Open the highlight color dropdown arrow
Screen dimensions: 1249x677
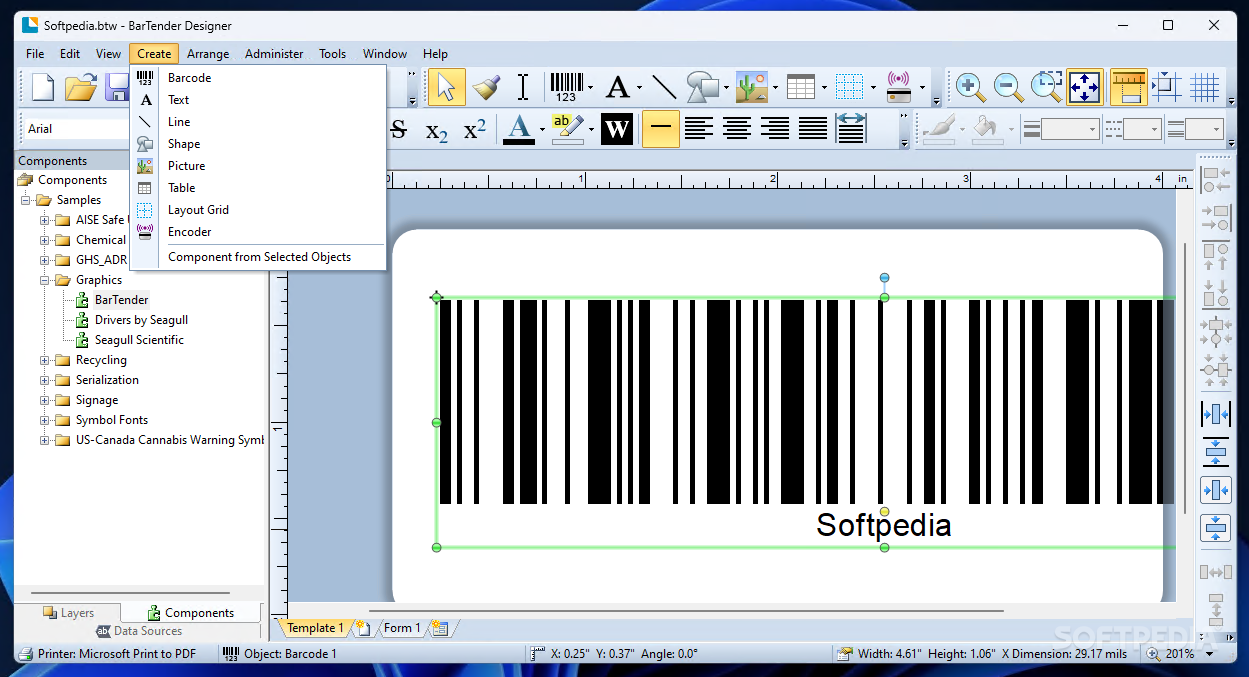coord(591,130)
